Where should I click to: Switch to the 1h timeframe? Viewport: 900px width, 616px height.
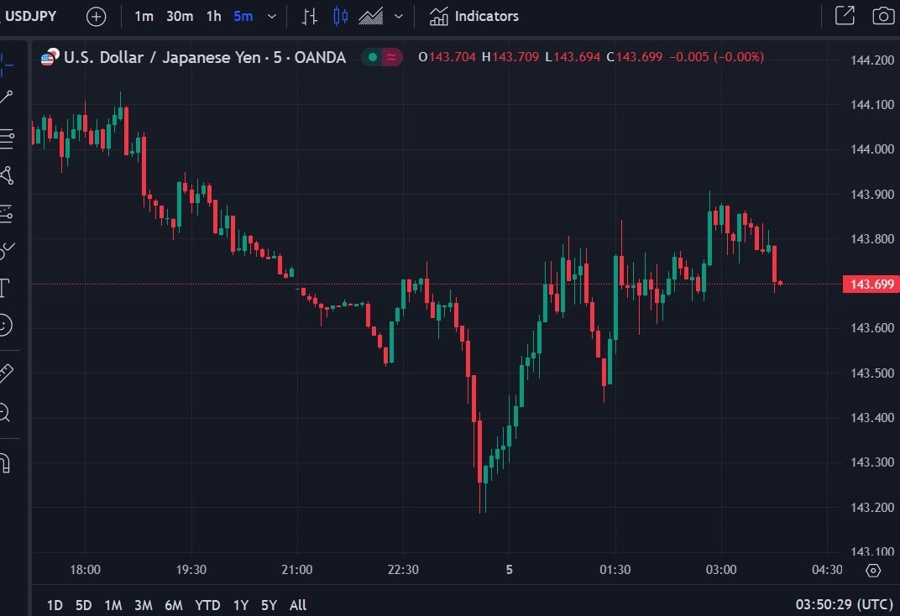(x=214, y=17)
